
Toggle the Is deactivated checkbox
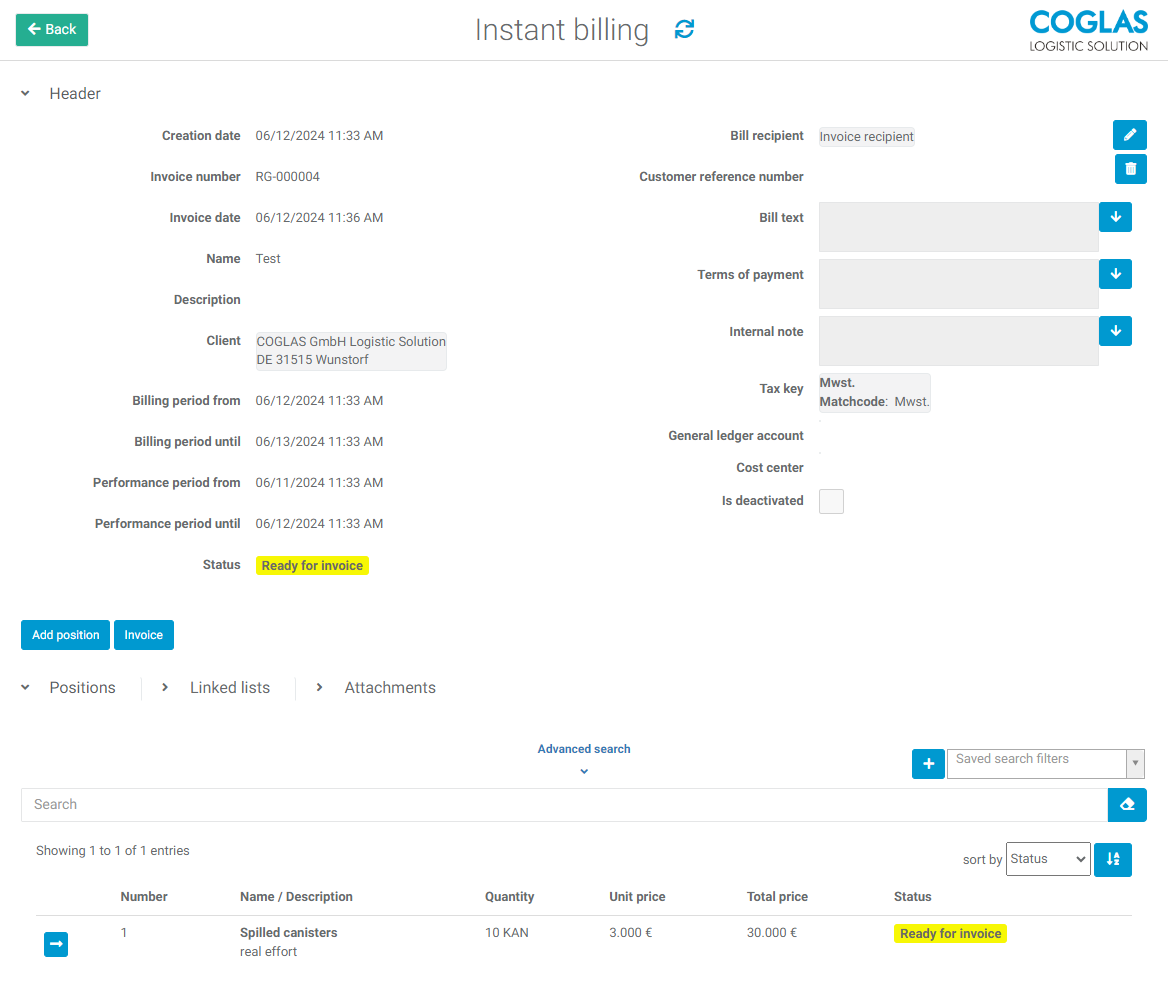[831, 502]
